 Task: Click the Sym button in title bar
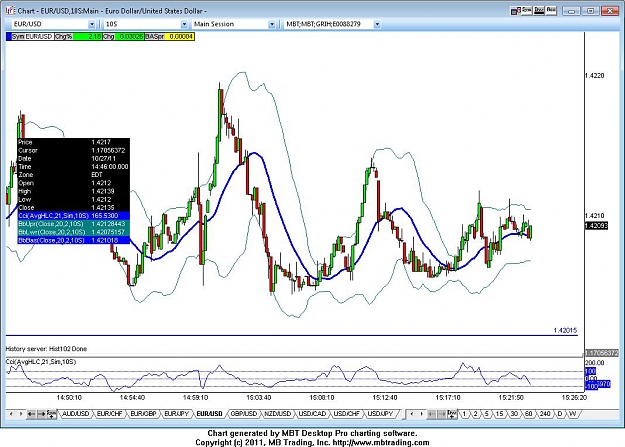coord(527,11)
